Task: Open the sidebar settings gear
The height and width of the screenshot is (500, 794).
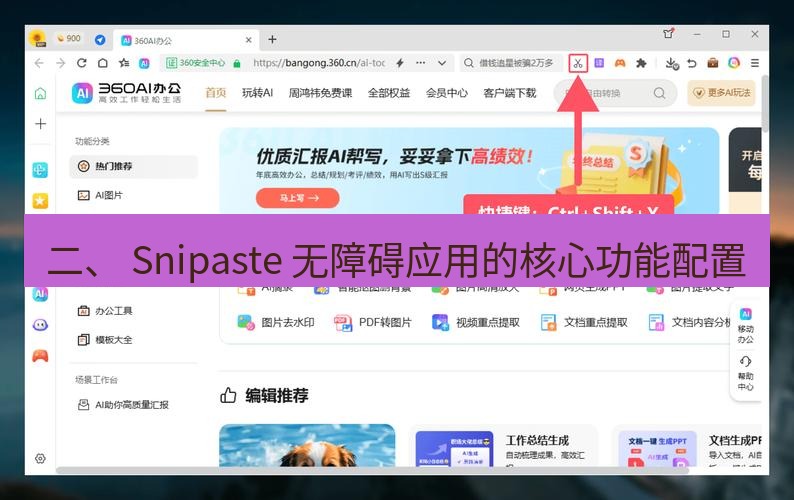Action: pyautogui.click(x=41, y=458)
